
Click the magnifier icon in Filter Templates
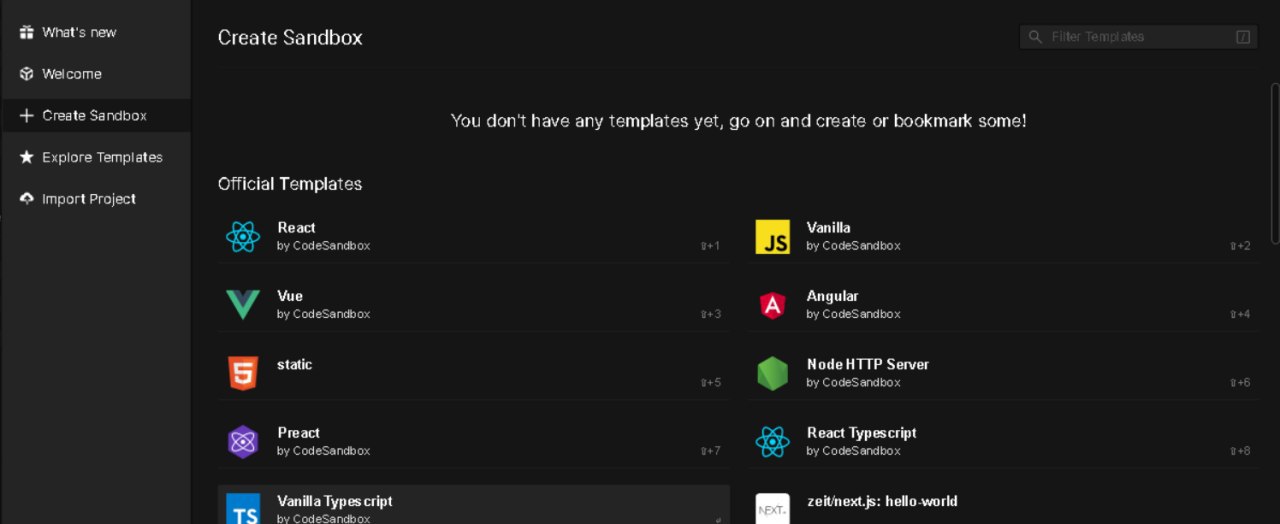pyautogui.click(x=1035, y=37)
